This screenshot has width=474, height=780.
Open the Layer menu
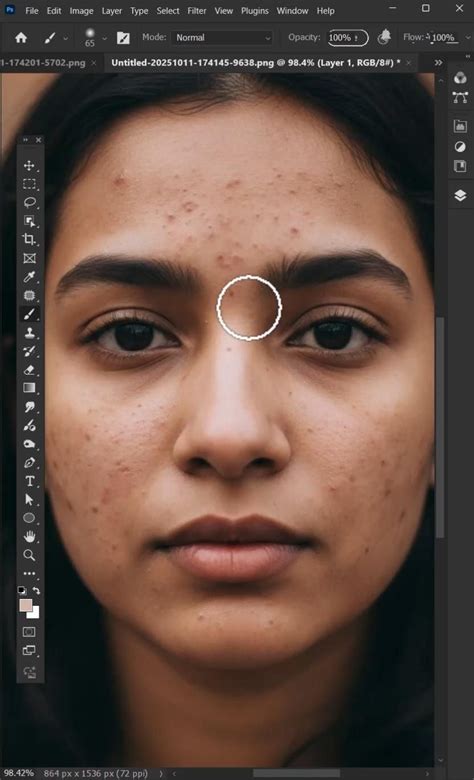tap(111, 10)
